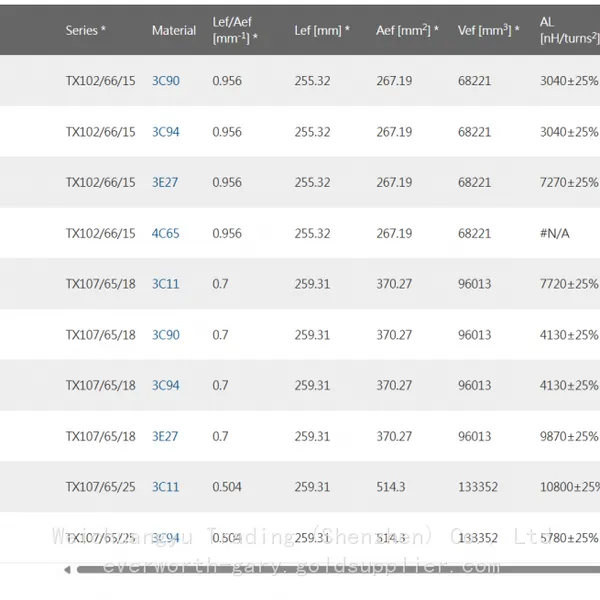The height and width of the screenshot is (600, 600).
Task: Select the Lef [mm] column header
Action: click(322, 30)
